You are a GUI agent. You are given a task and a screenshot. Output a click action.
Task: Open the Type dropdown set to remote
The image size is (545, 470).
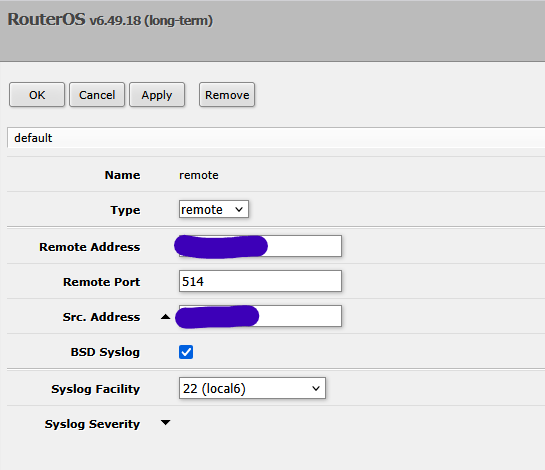point(214,209)
